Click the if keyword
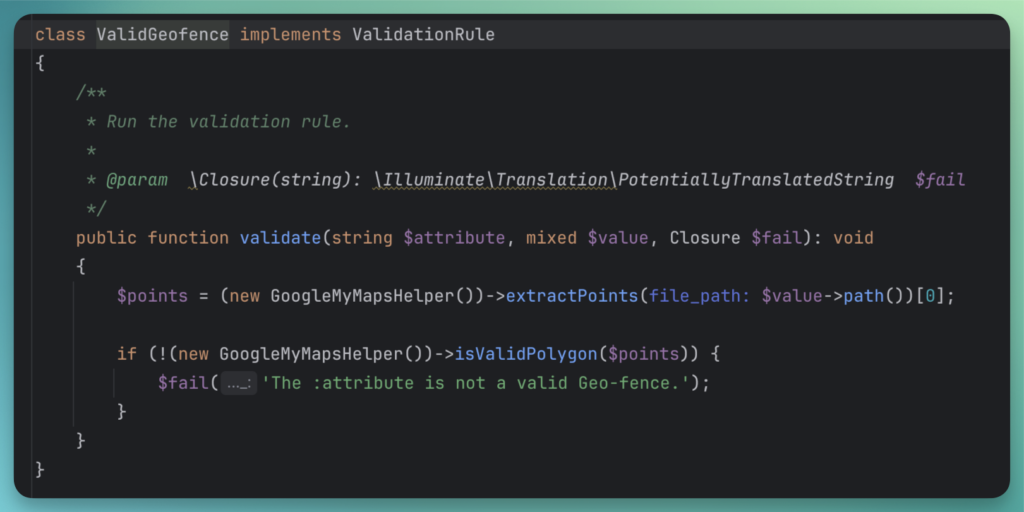The image size is (1024, 512). [126, 354]
